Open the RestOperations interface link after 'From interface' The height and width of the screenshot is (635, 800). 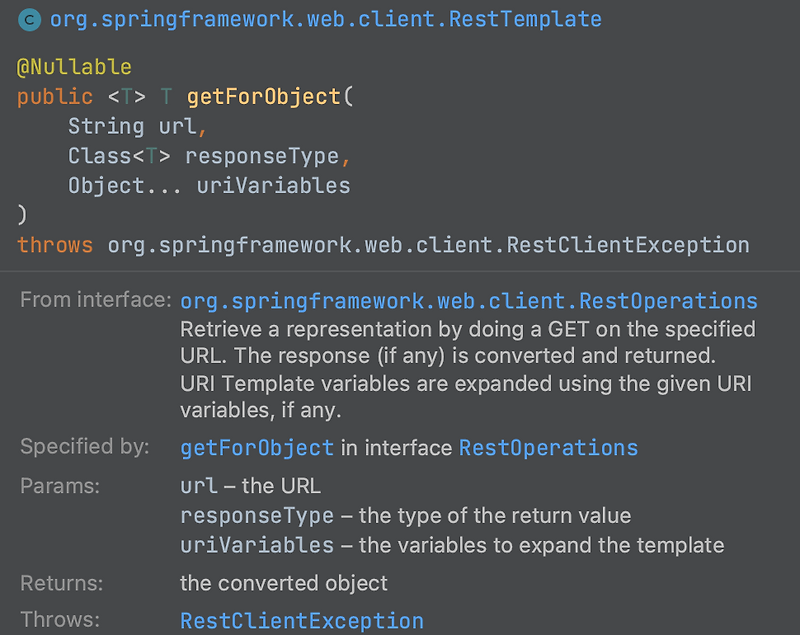point(469,301)
